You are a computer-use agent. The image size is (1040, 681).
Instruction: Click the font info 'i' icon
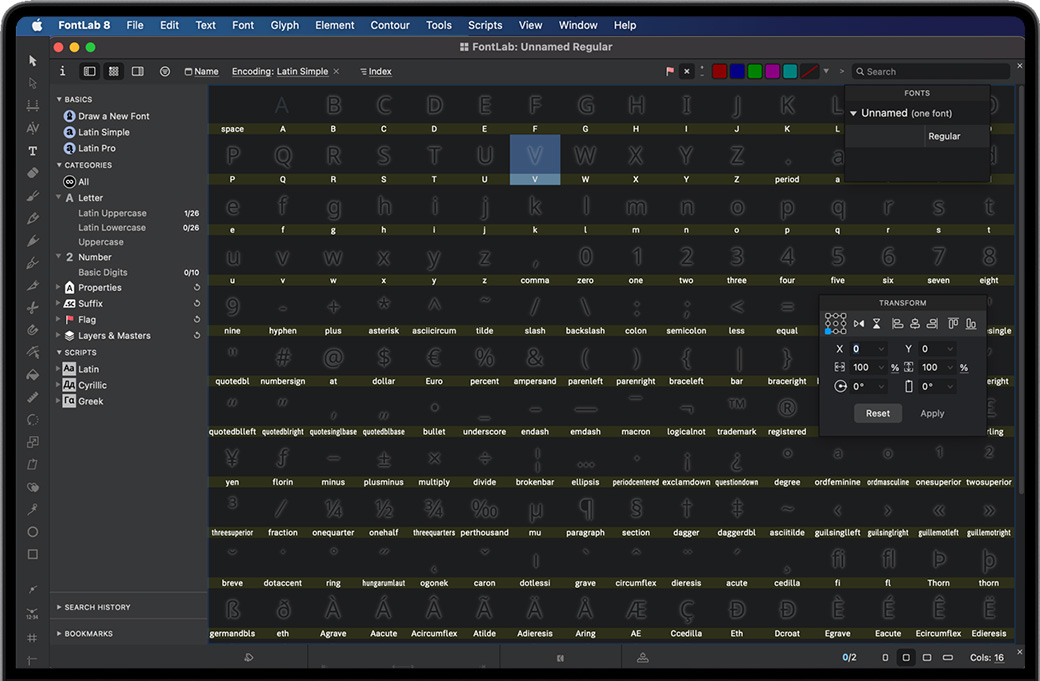point(62,71)
